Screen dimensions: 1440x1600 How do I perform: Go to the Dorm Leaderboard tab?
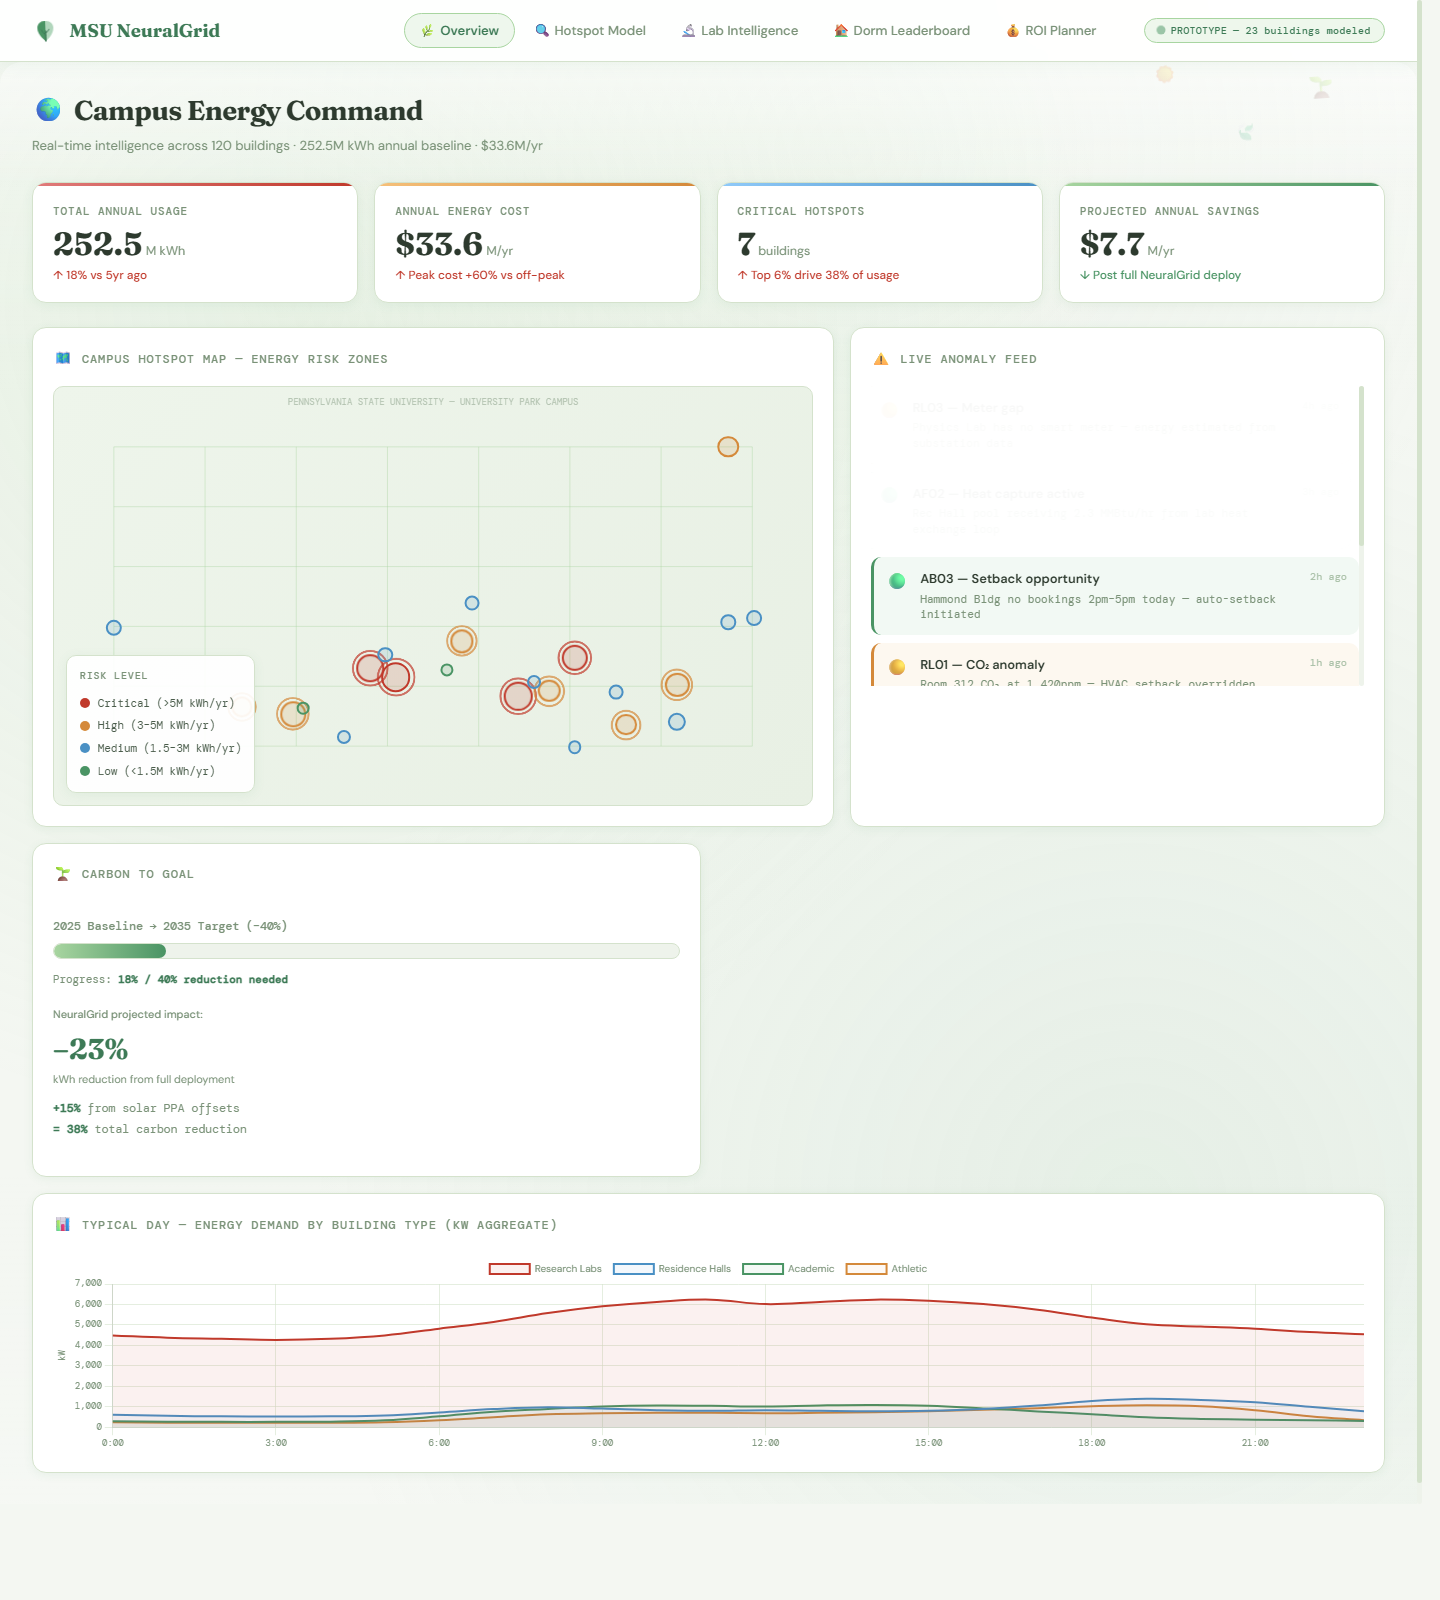902,31
